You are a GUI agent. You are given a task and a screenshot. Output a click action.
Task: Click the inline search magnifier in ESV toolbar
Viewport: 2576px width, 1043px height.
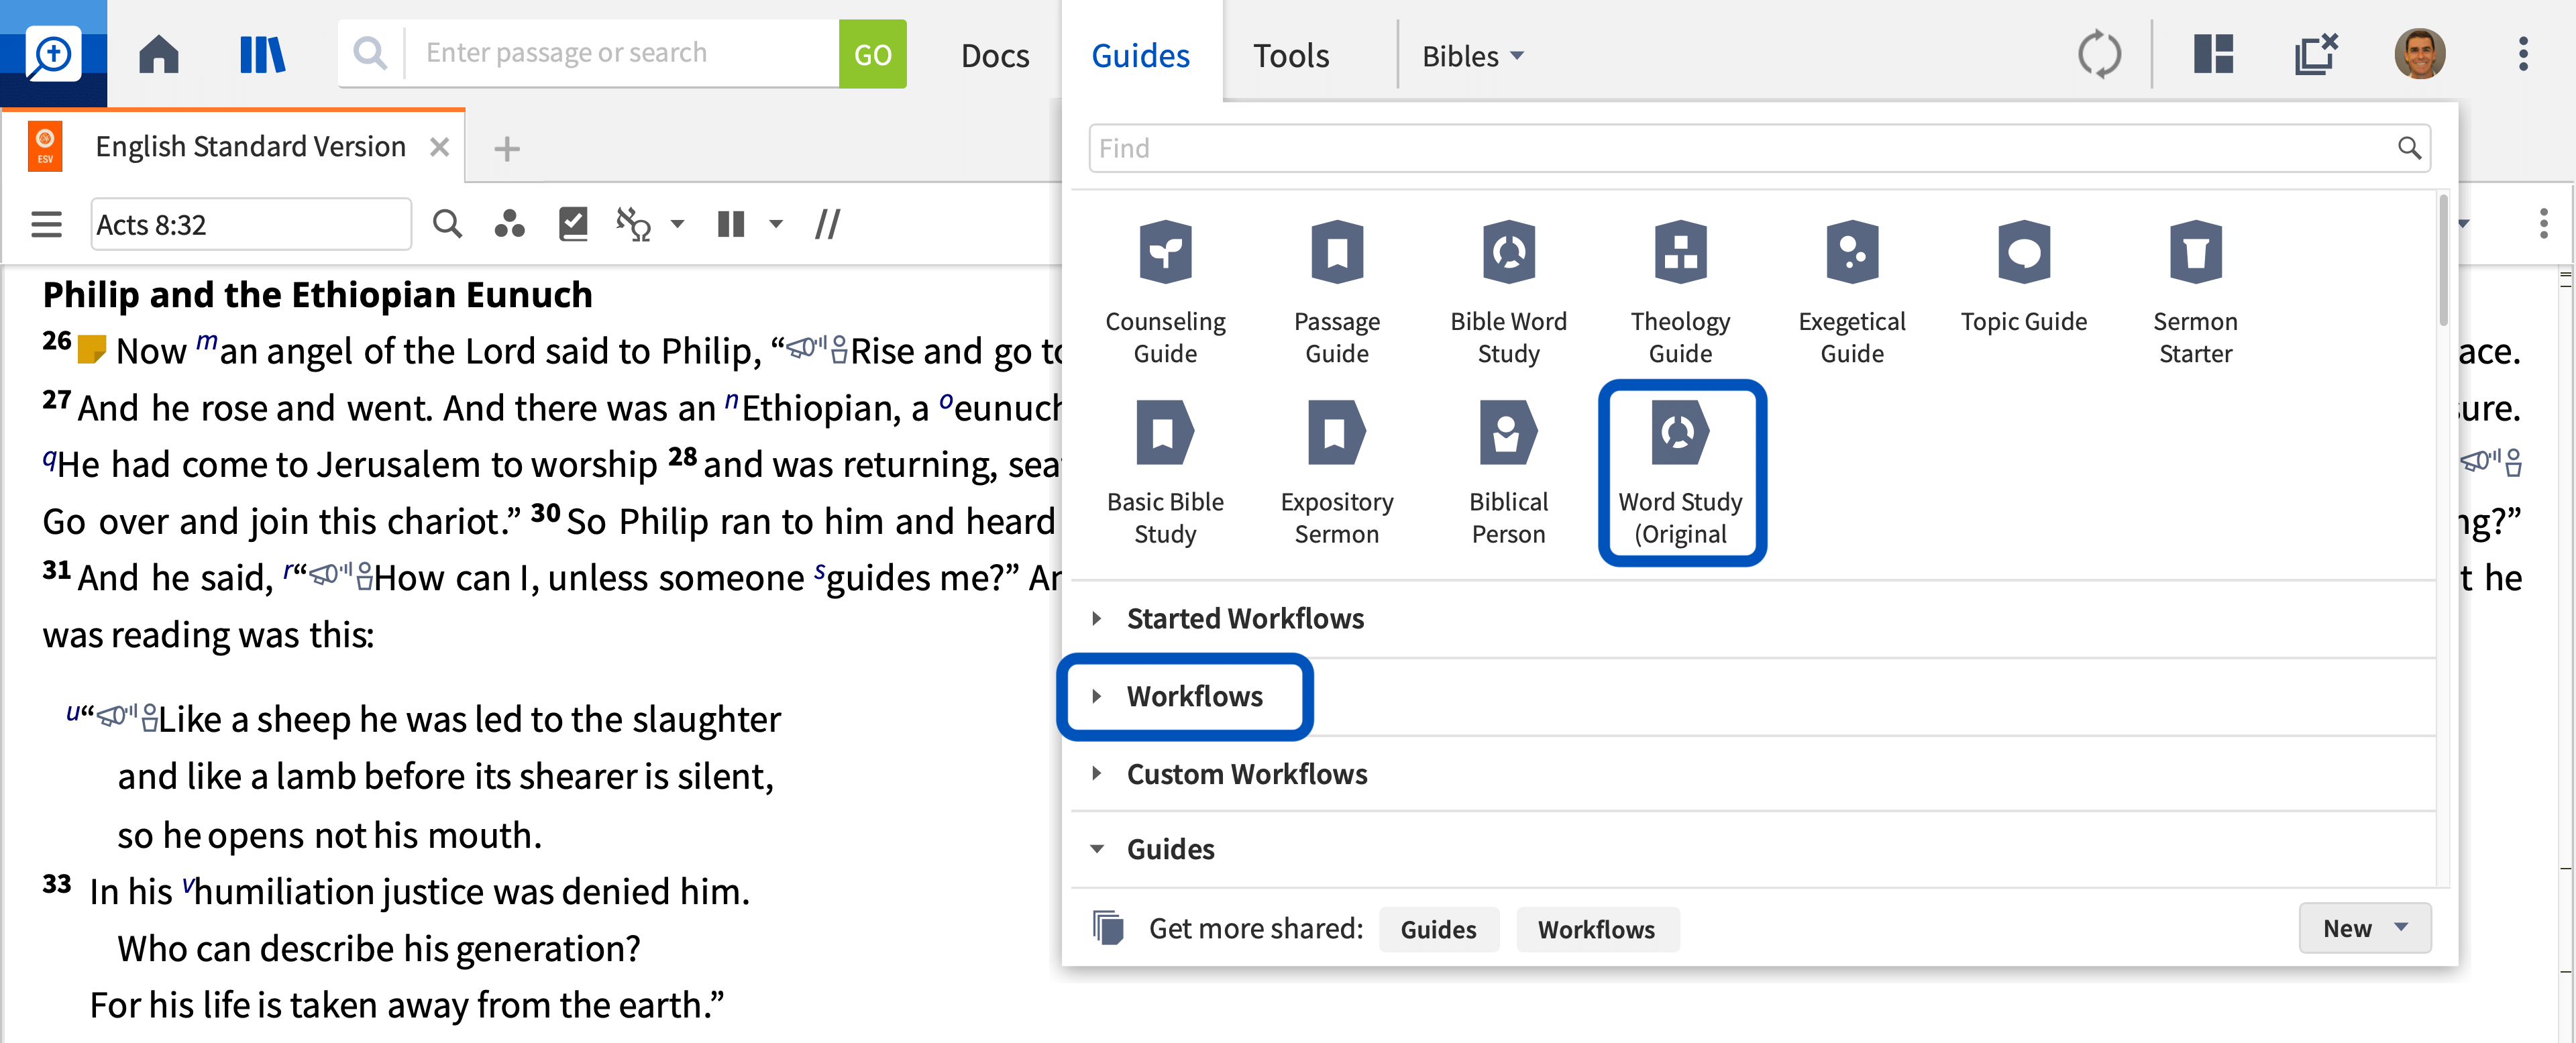click(447, 224)
